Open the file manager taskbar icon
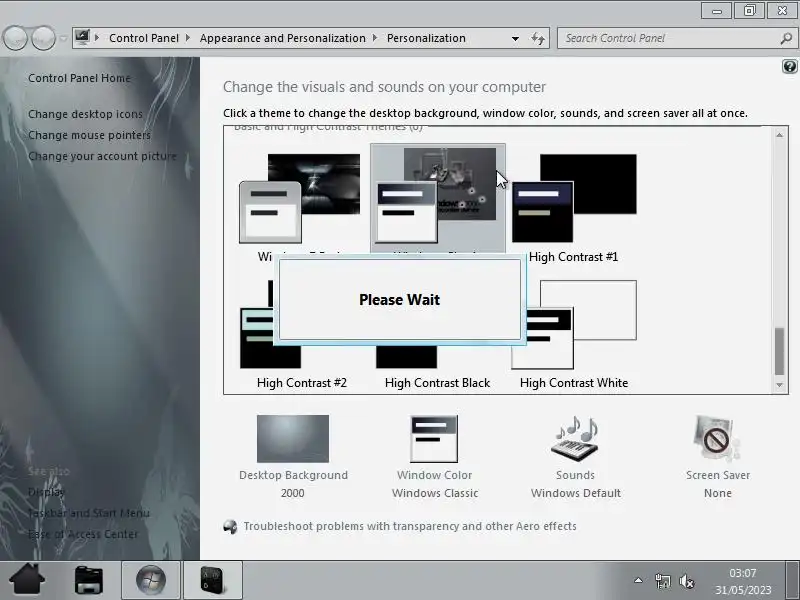Screen dimensions: 800x600 click(89, 580)
